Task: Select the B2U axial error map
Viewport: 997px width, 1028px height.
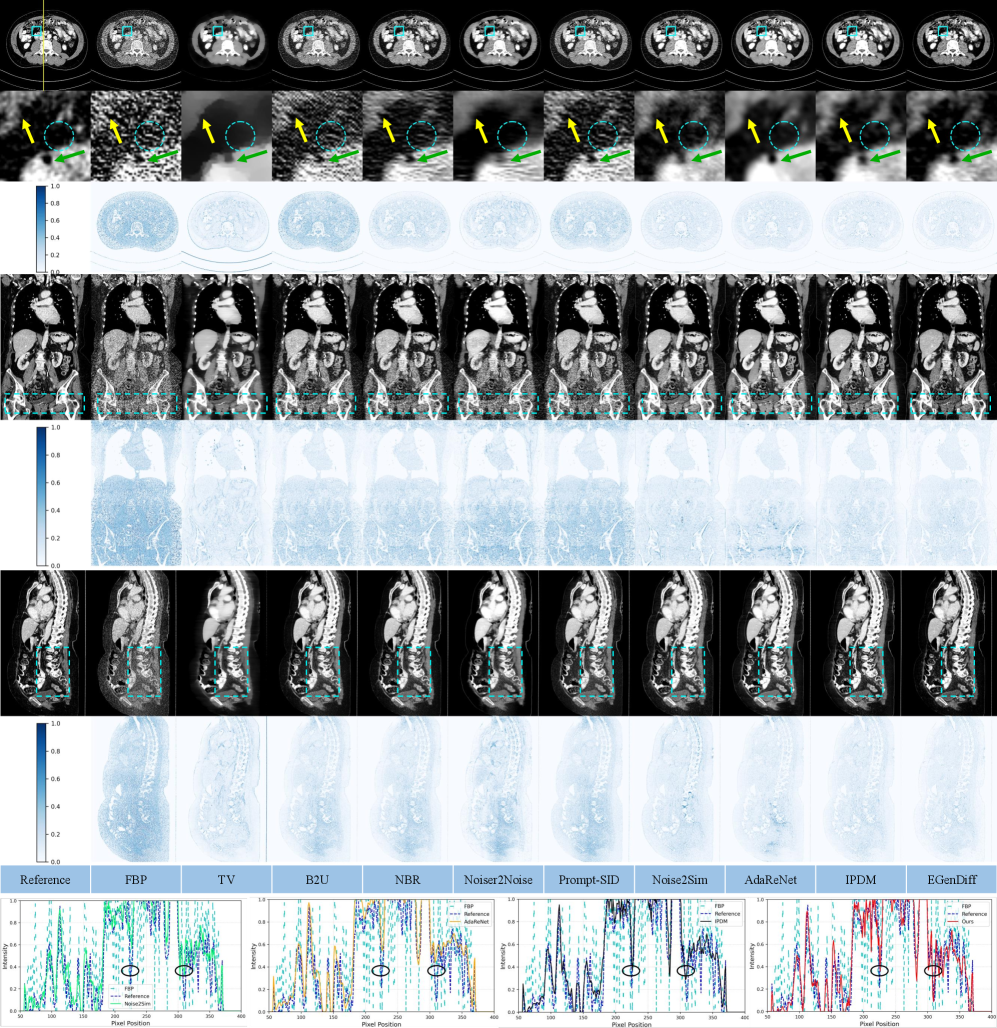Action: tap(317, 227)
